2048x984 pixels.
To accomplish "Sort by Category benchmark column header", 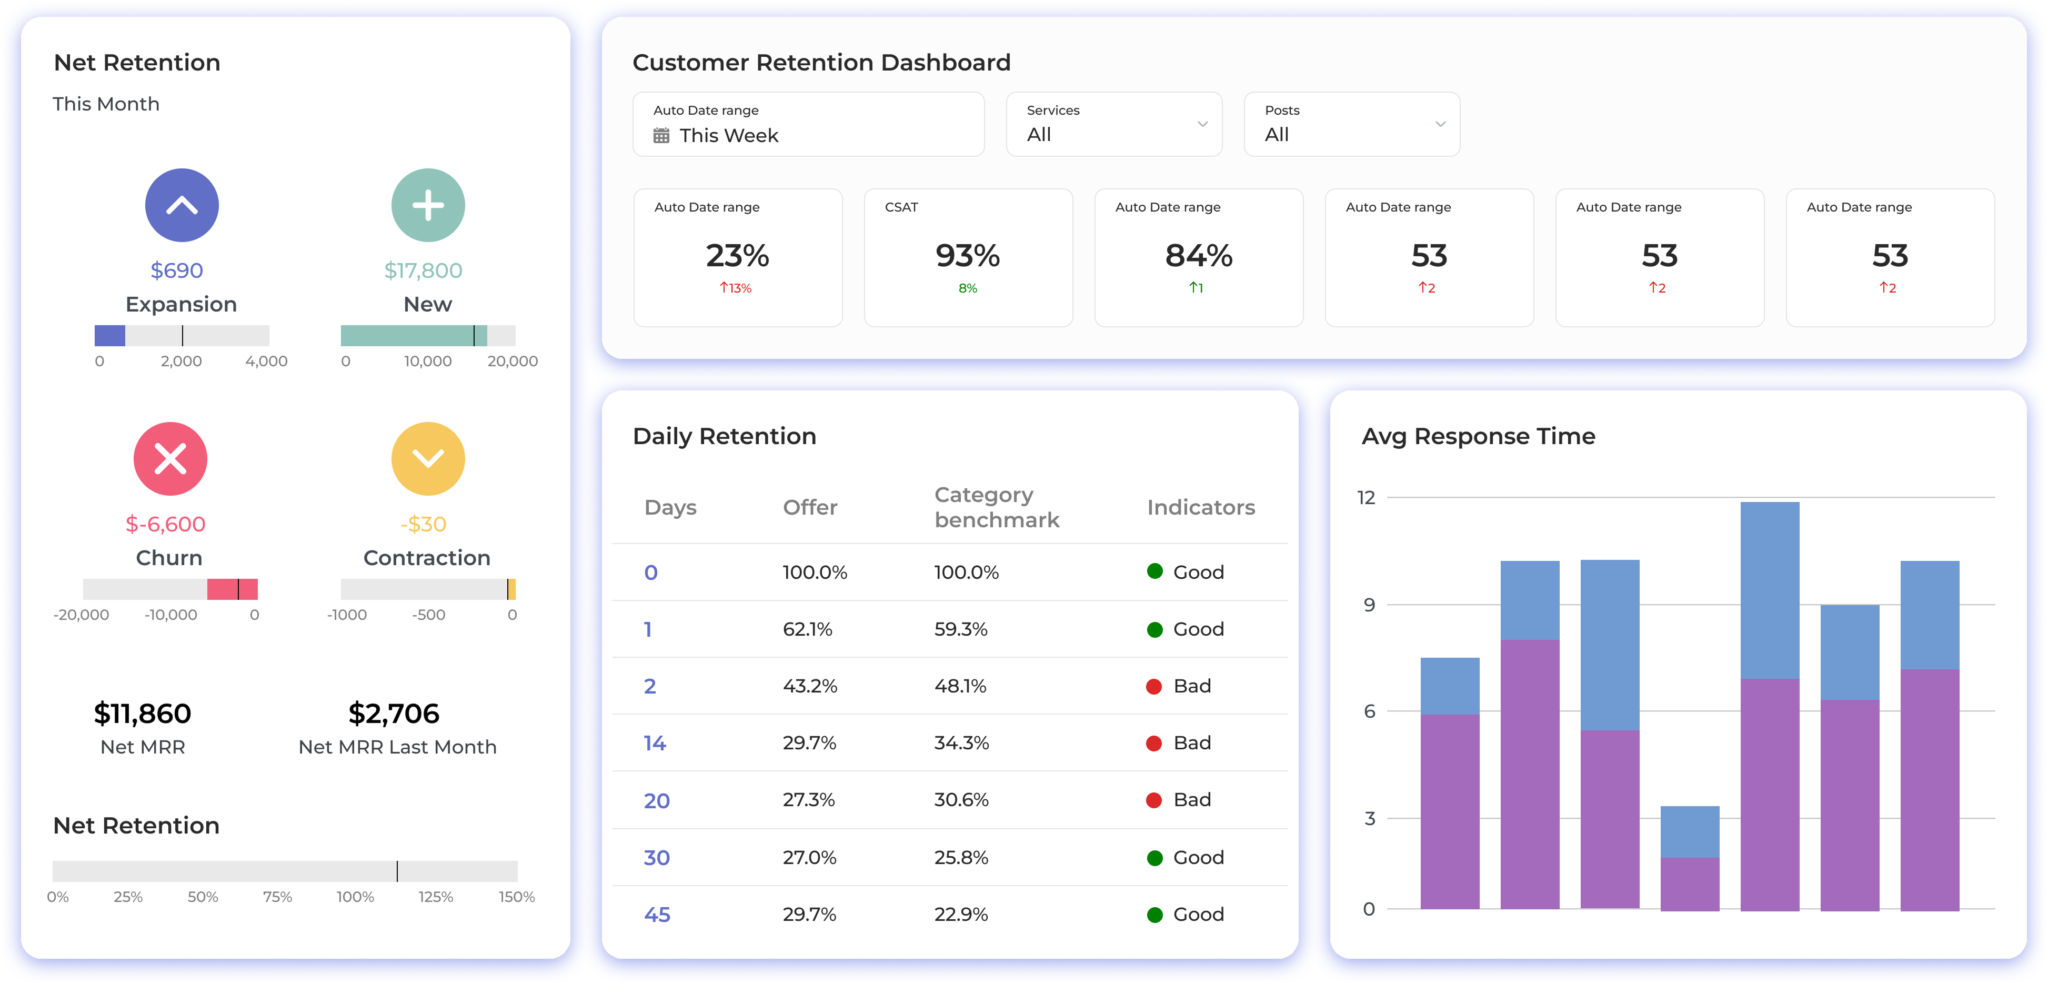I will click(x=996, y=507).
